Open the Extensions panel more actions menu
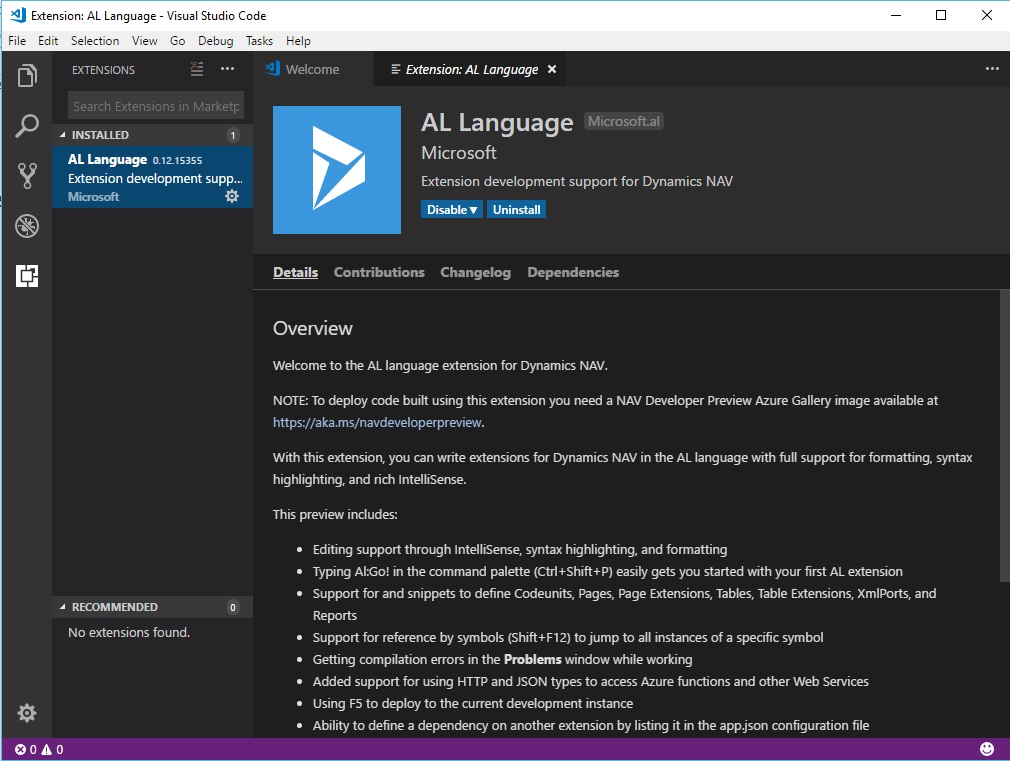1010x761 pixels. pos(228,70)
